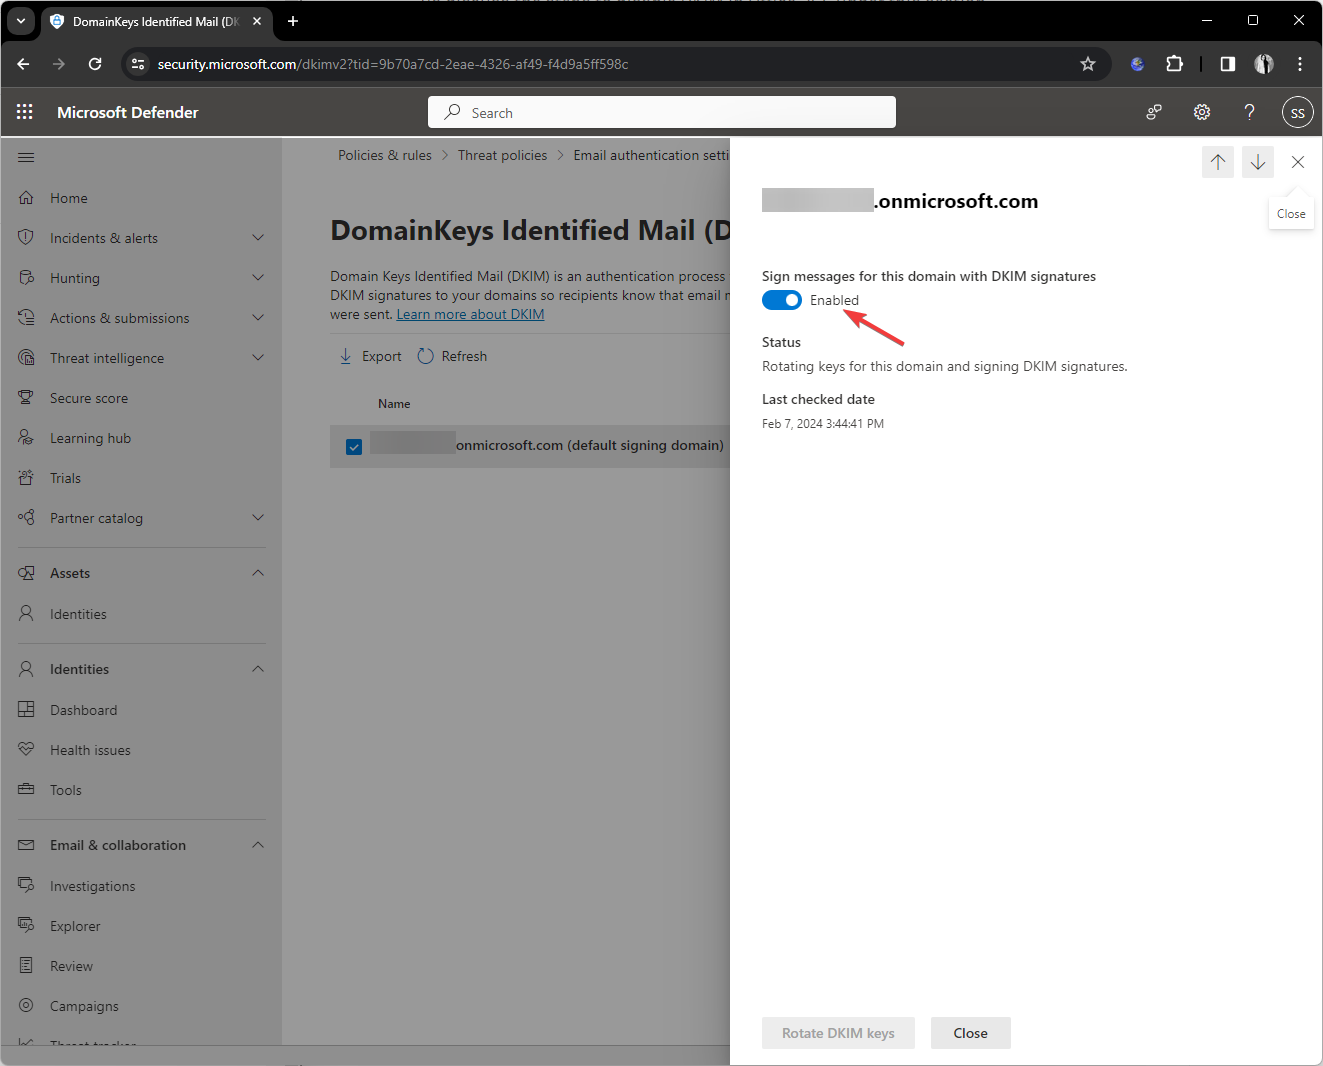Click the Trials gift icon
The image size is (1323, 1066).
27,478
